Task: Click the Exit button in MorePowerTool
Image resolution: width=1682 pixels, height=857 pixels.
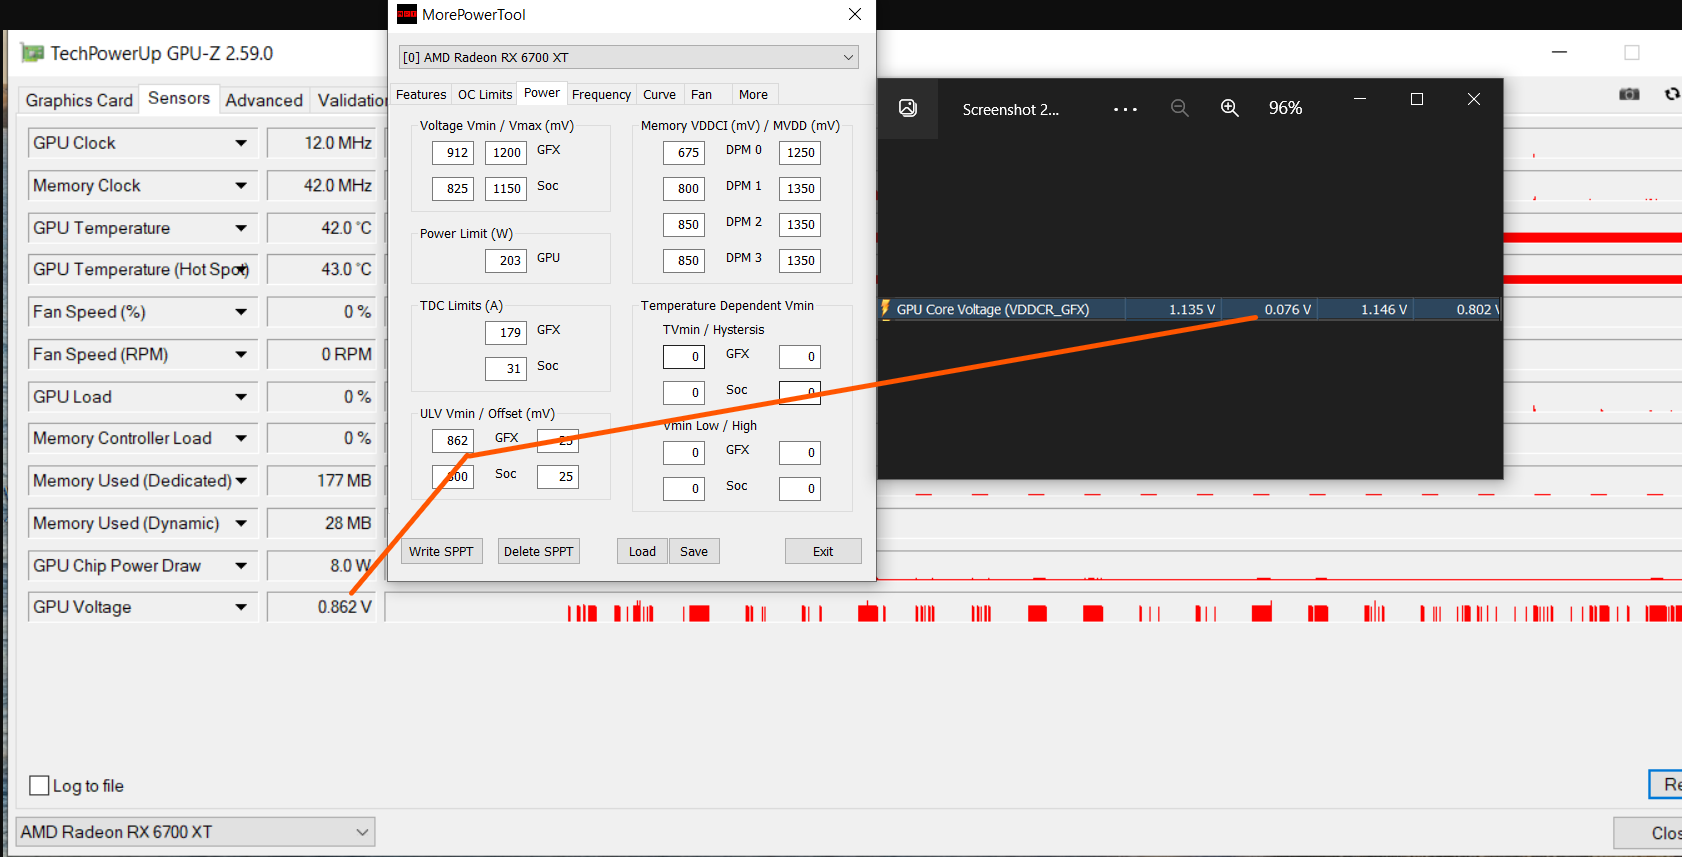Action: click(823, 551)
